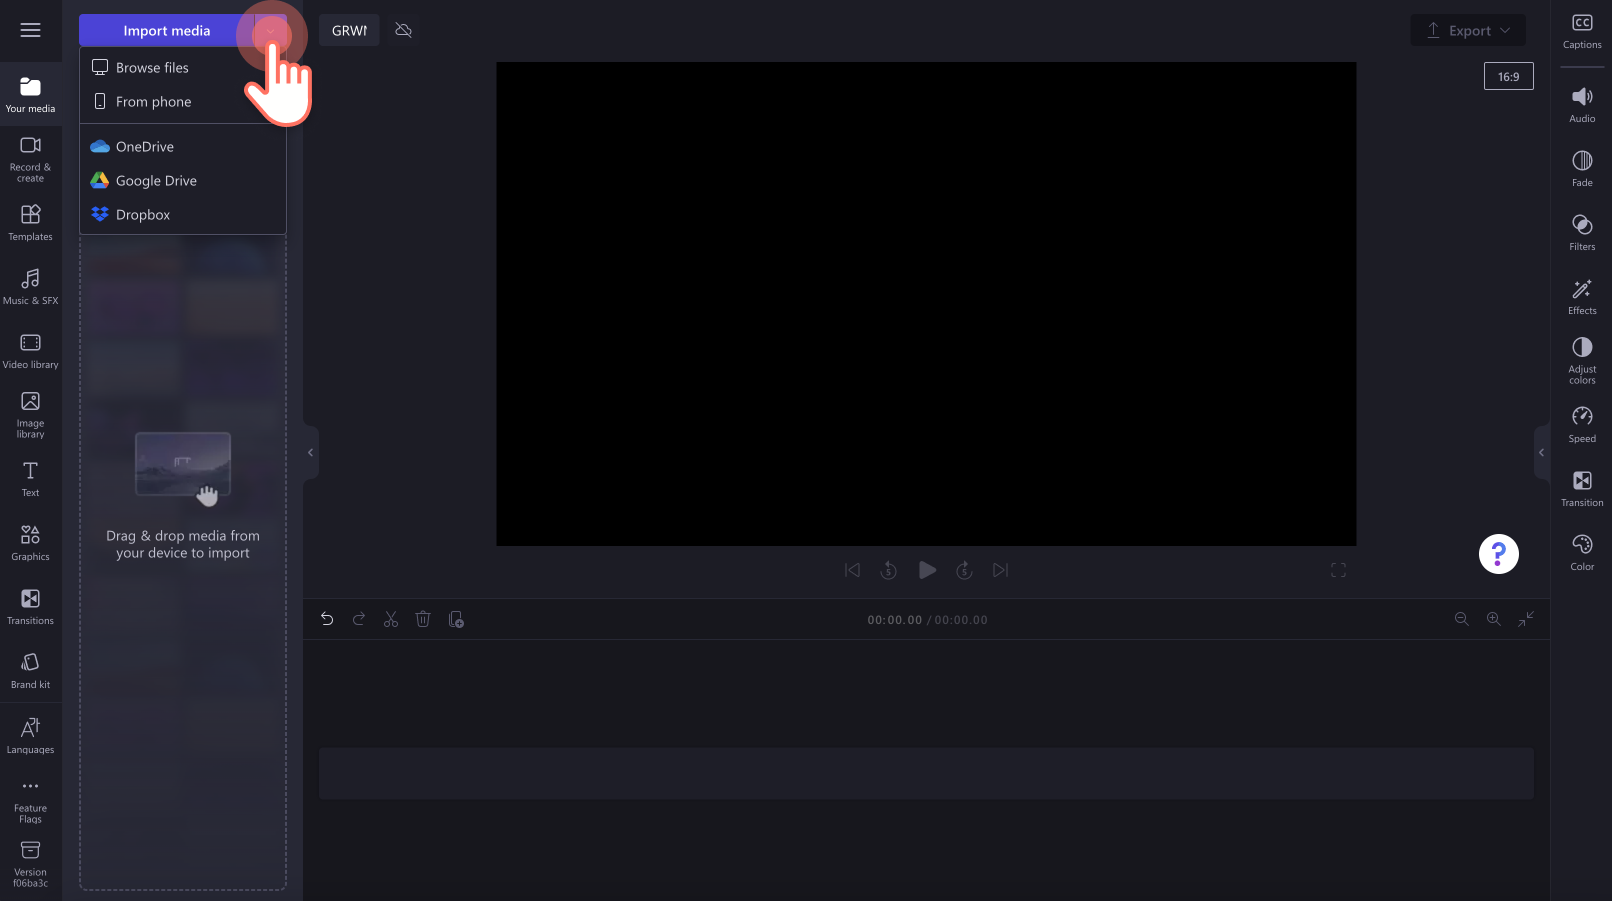1612x901 pixels.
Task: Collapse the left media panel
Action: (310, 452)
